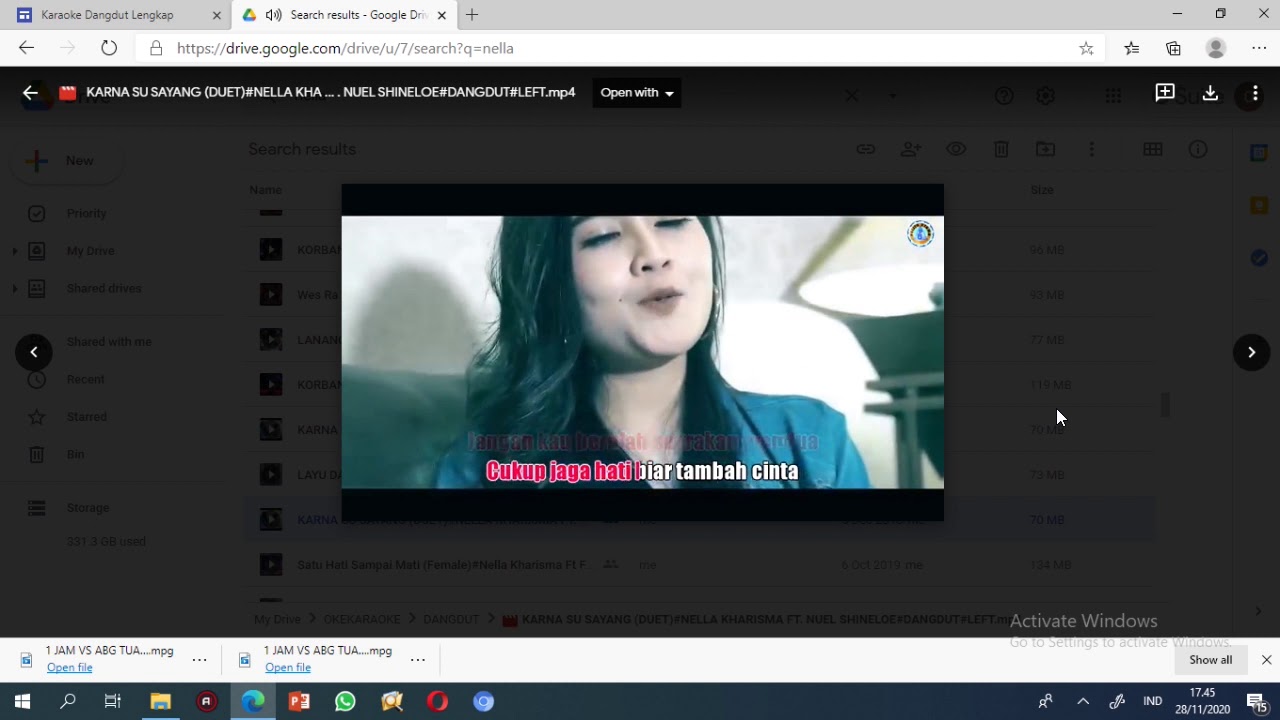Download the video file
The image size is (1280, 720).
pos(1210,93)
